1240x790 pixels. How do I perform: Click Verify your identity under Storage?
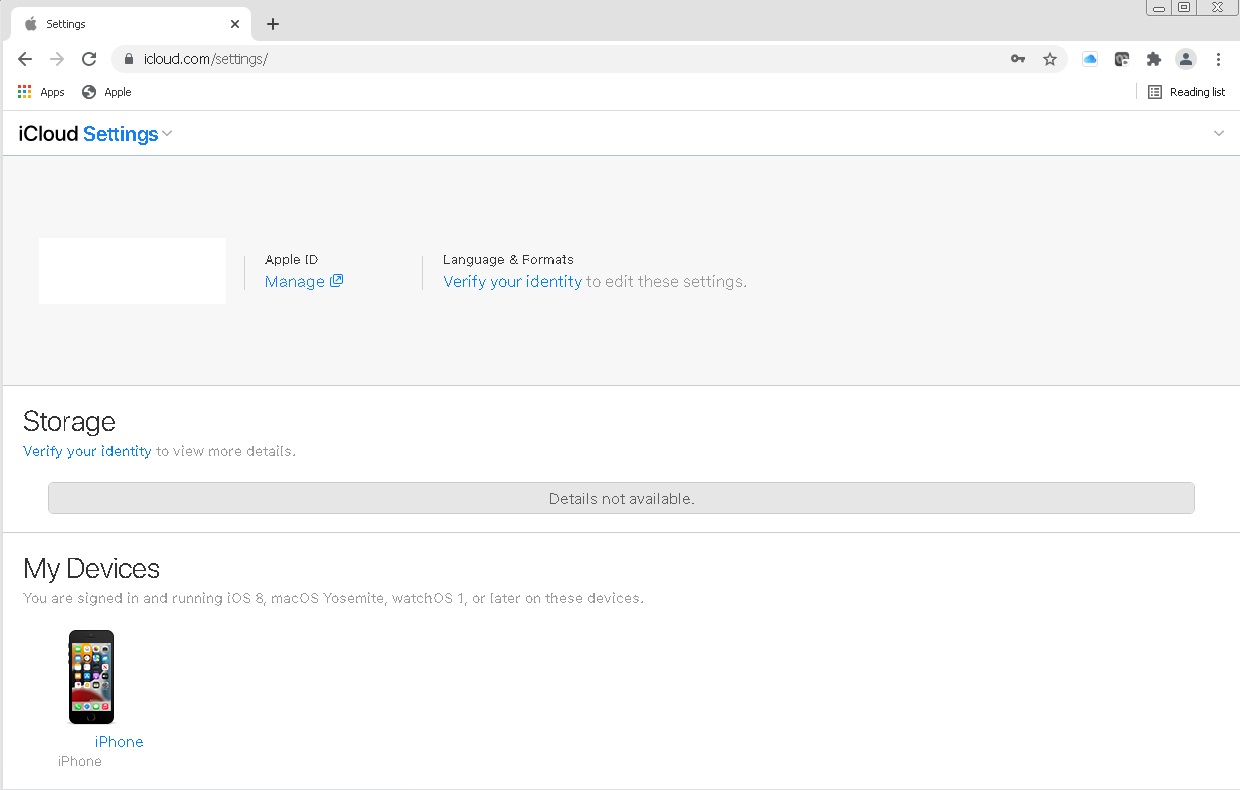pos(87,451)
